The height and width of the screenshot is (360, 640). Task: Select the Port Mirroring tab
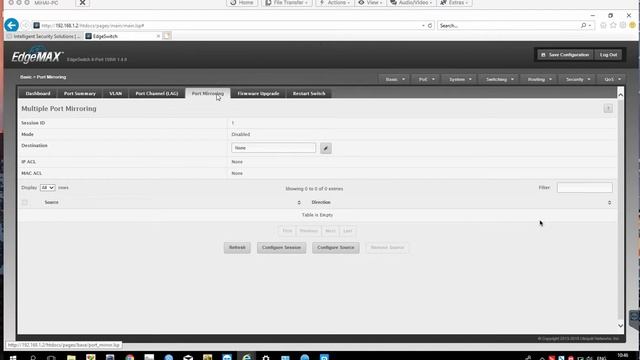pos(208,93)
